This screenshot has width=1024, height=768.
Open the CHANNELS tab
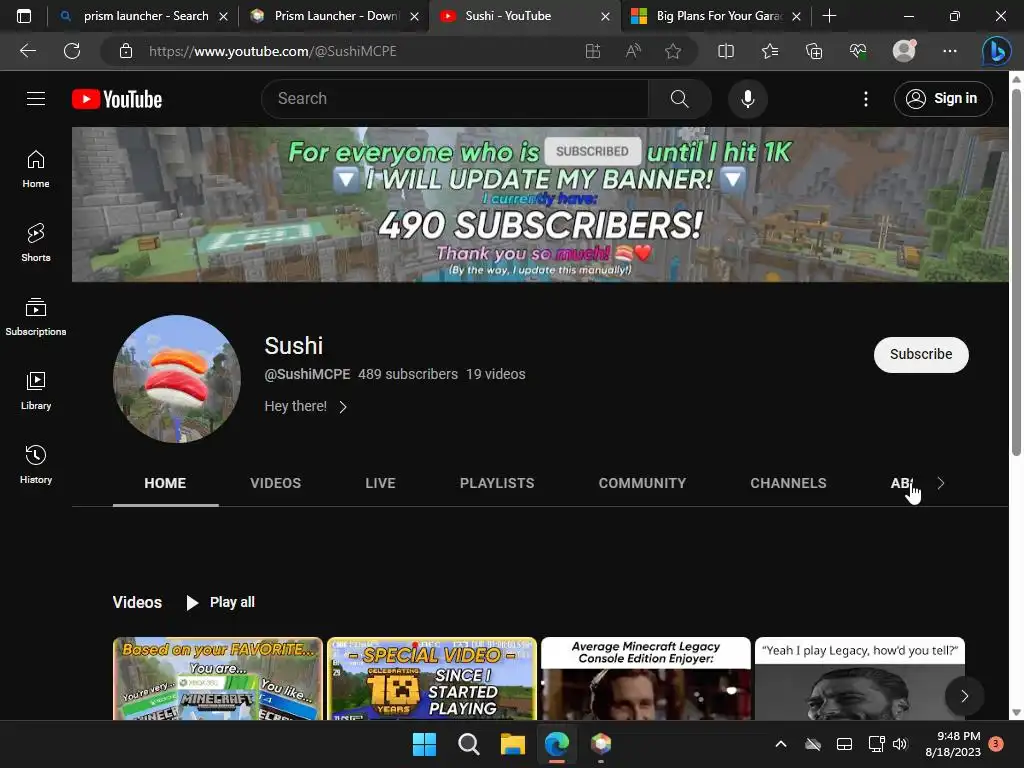click(788, 483)
